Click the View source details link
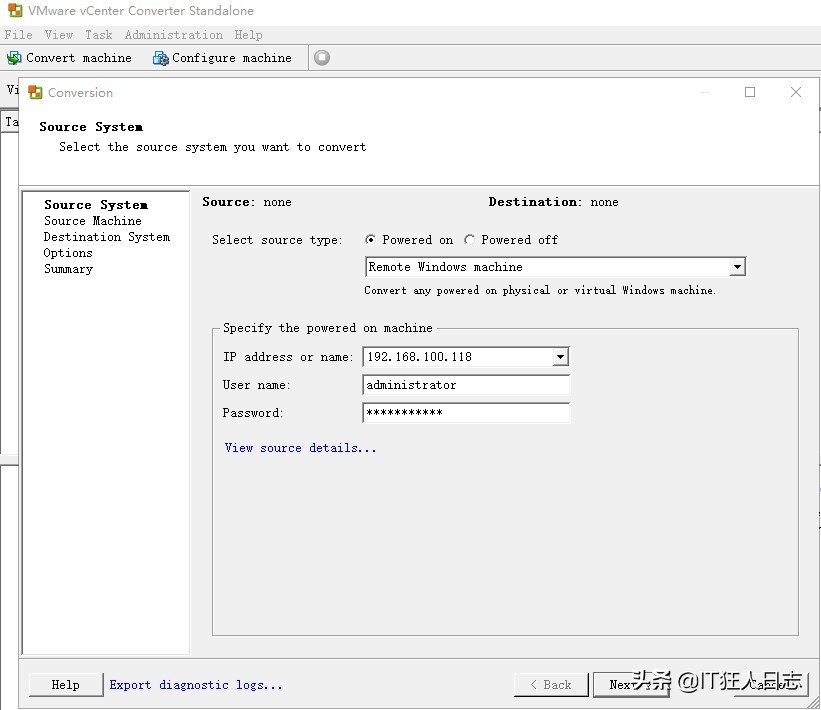821x710 pixels. click(x=300, y=448)
